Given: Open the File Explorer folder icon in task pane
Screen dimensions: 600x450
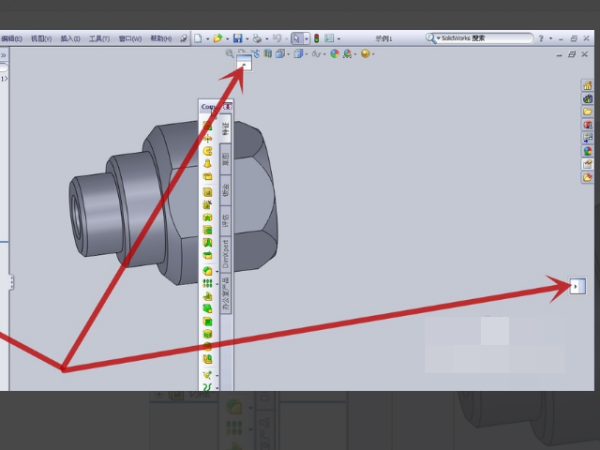Looking at the screenshot, I should (x=587, y=112).
